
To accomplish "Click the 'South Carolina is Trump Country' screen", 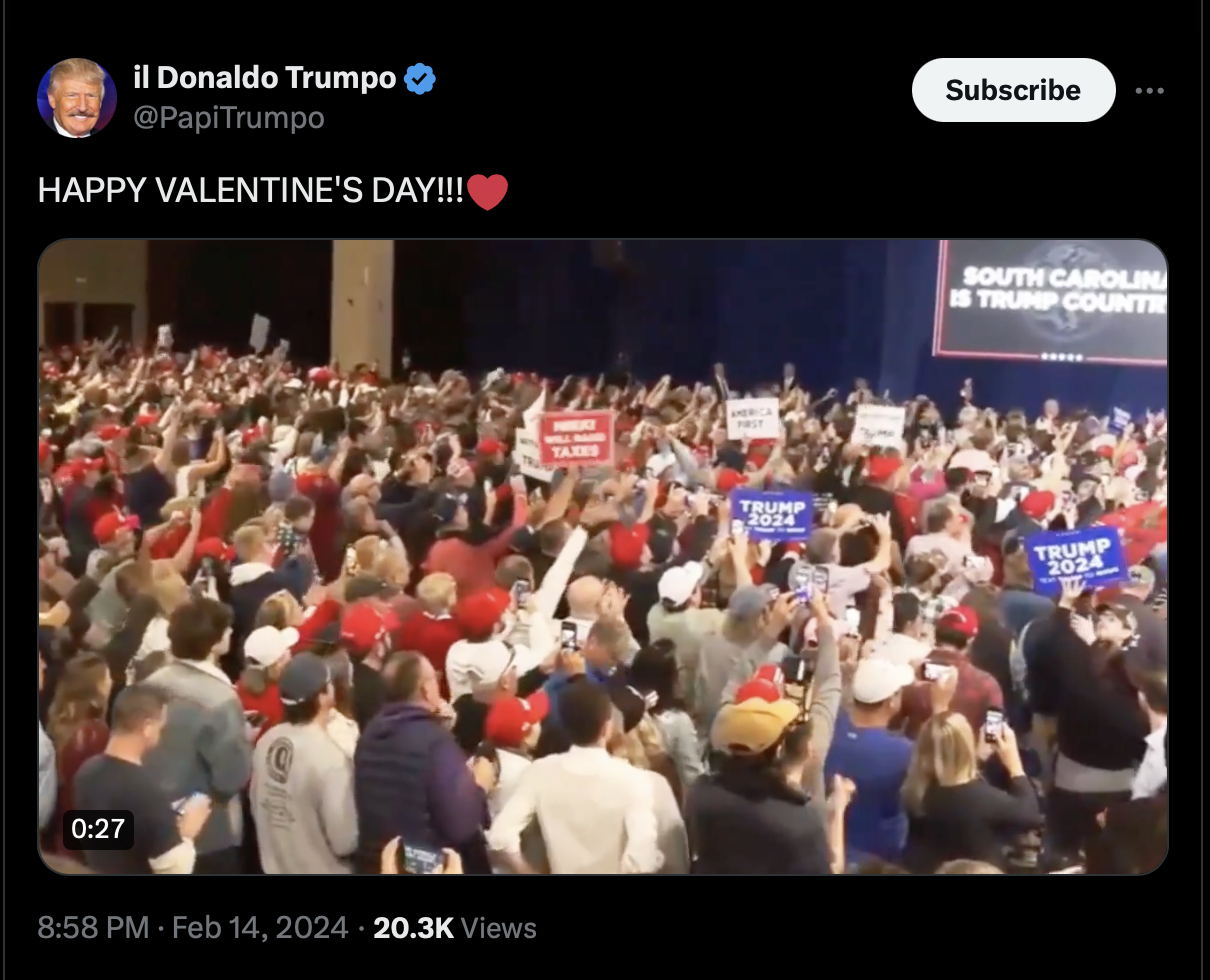I will (1051, 301).
